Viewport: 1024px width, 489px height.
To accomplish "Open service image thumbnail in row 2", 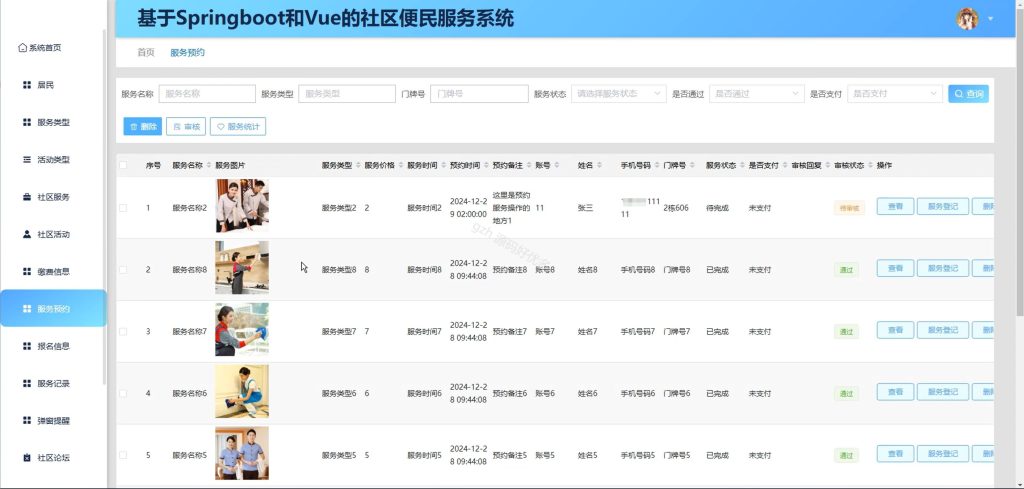I will tap(242, 268).
